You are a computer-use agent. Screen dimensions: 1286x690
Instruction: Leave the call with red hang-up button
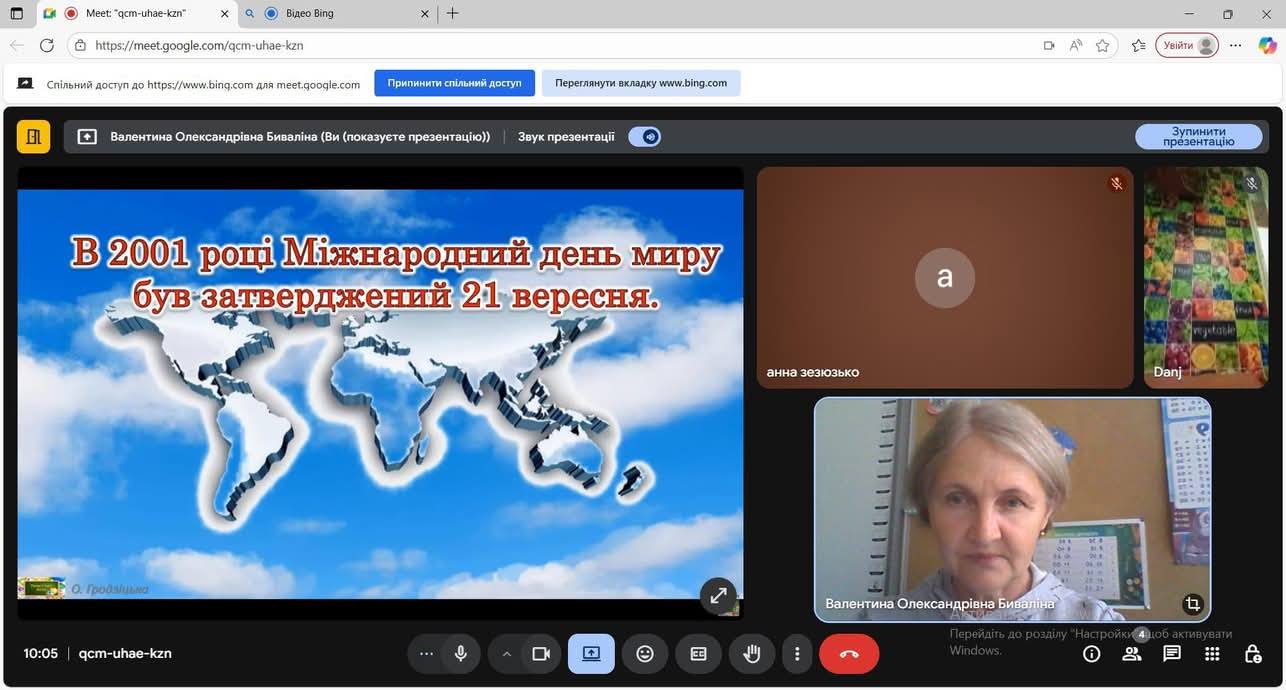pyautogui.click(x=849, y=654)
